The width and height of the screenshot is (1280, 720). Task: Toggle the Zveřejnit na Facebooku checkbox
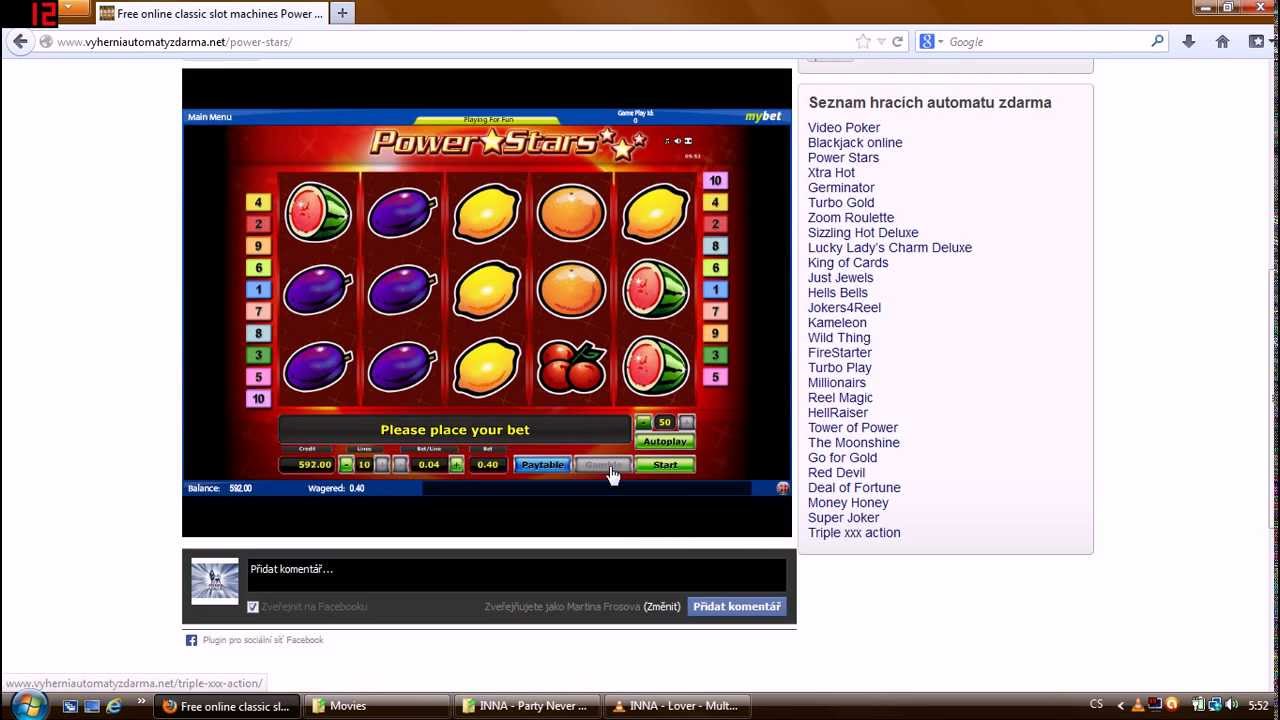253,607
